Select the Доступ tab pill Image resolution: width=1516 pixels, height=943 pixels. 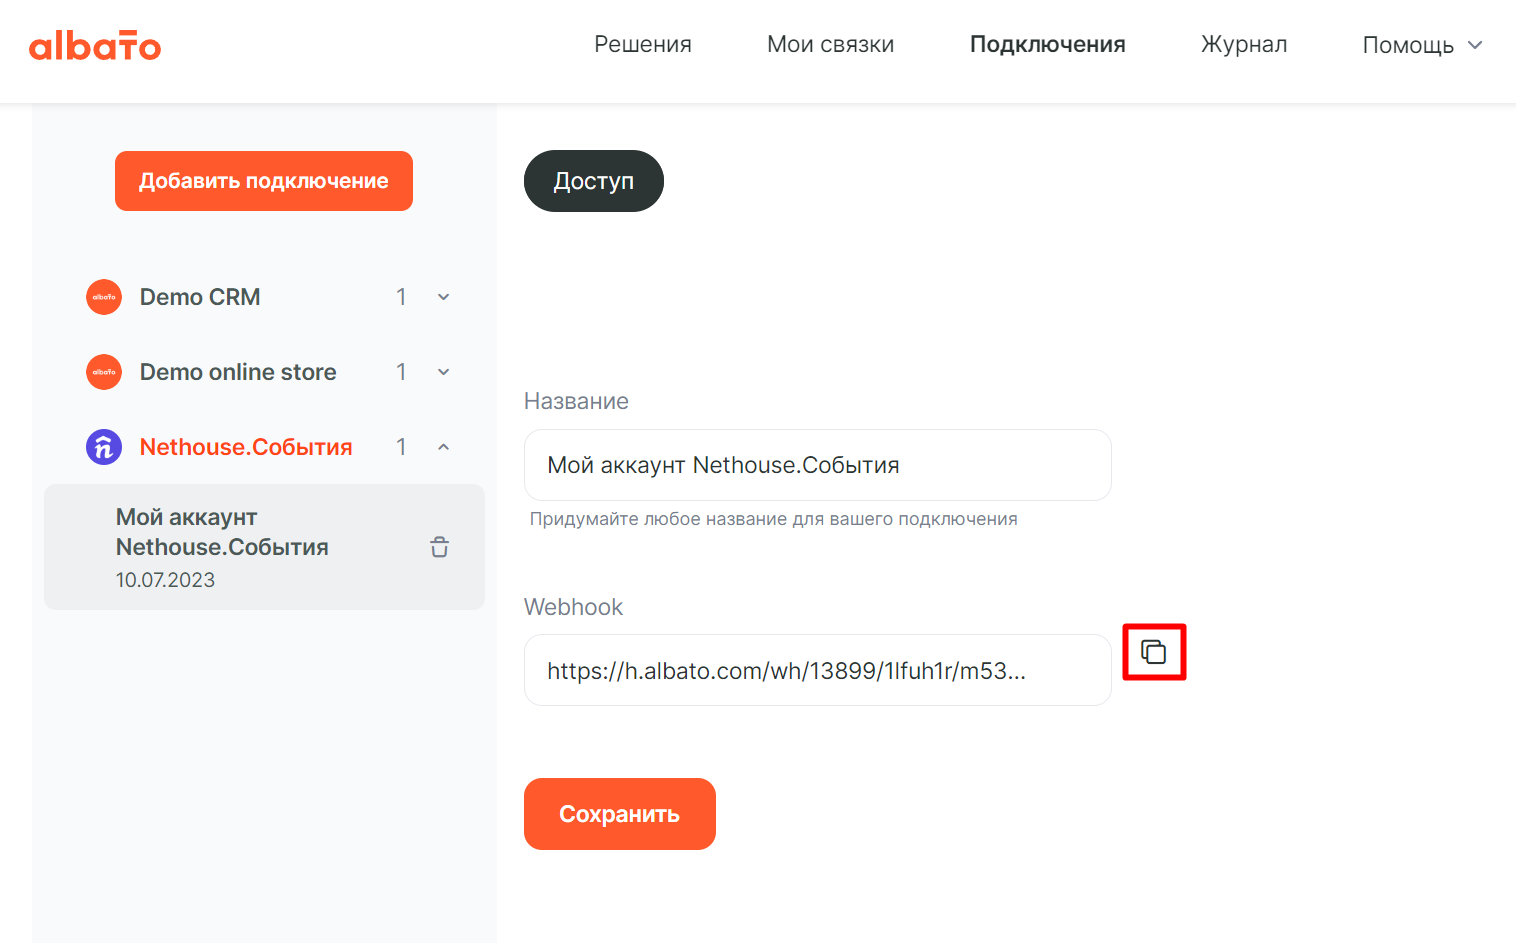click(x=594, y=181)
